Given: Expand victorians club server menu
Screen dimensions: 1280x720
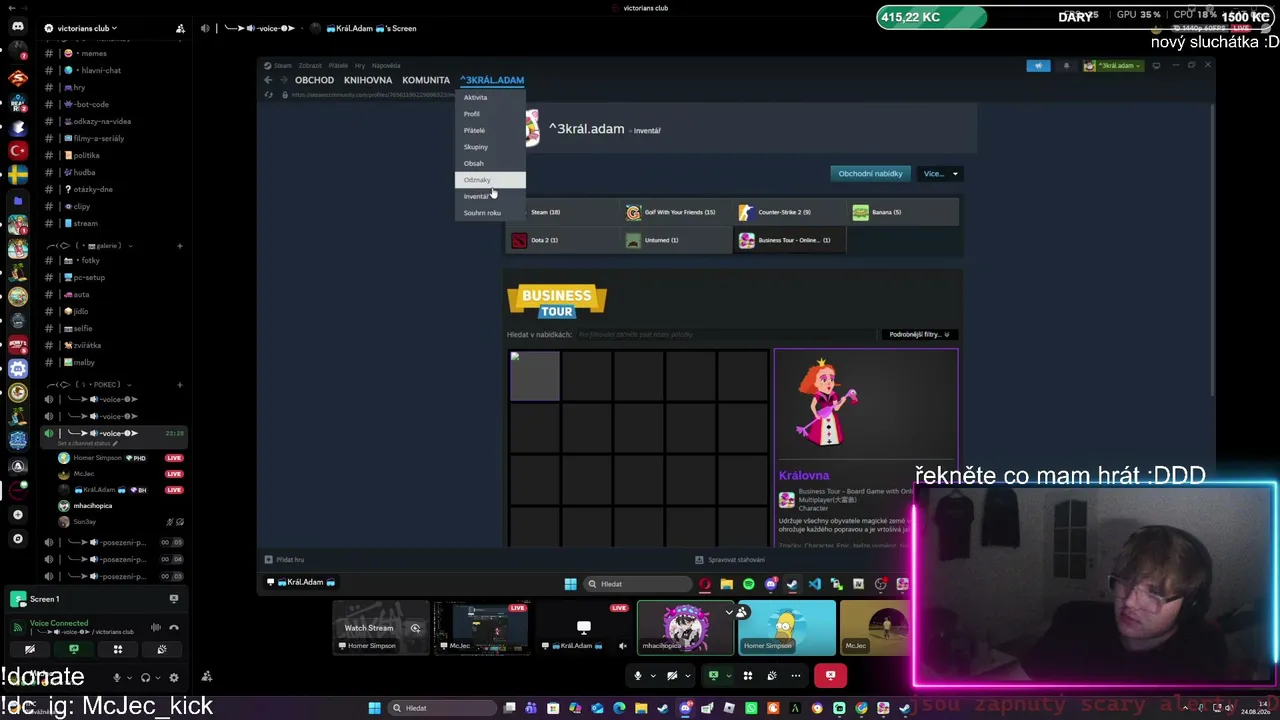Looking at the screenshot, I should click(86, 28).
